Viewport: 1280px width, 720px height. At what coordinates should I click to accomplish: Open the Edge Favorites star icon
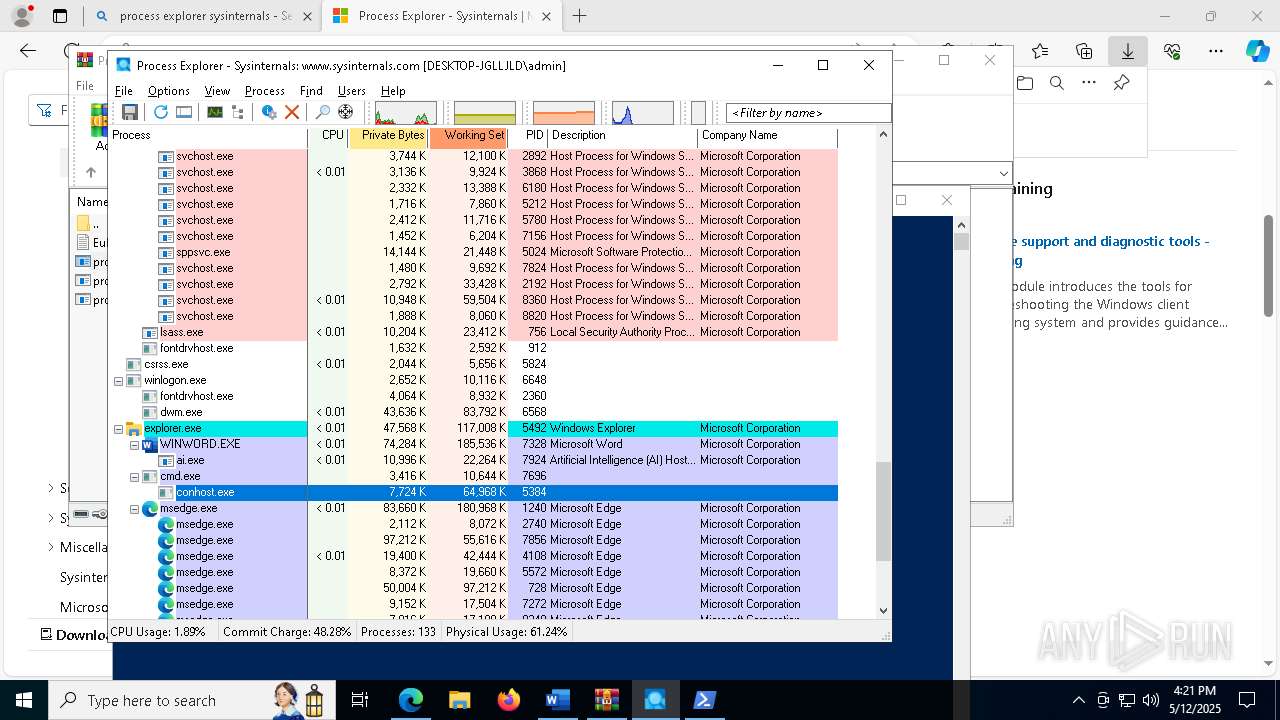point(1040,51)
